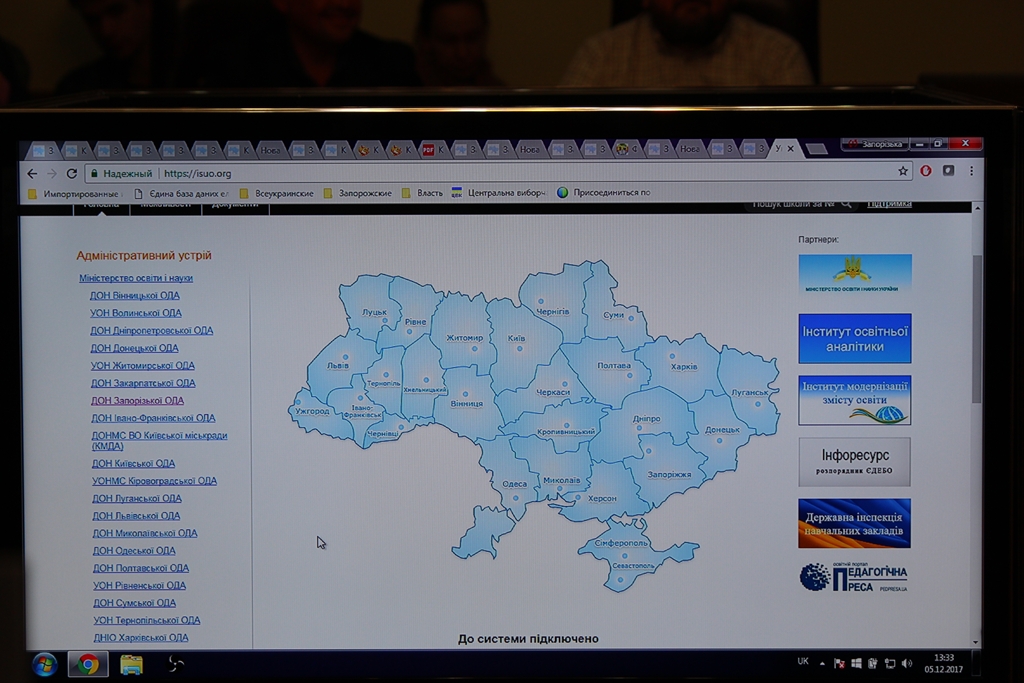Click the Пошук школи search field
The image size is (1024, 683).
pos(793,204)
